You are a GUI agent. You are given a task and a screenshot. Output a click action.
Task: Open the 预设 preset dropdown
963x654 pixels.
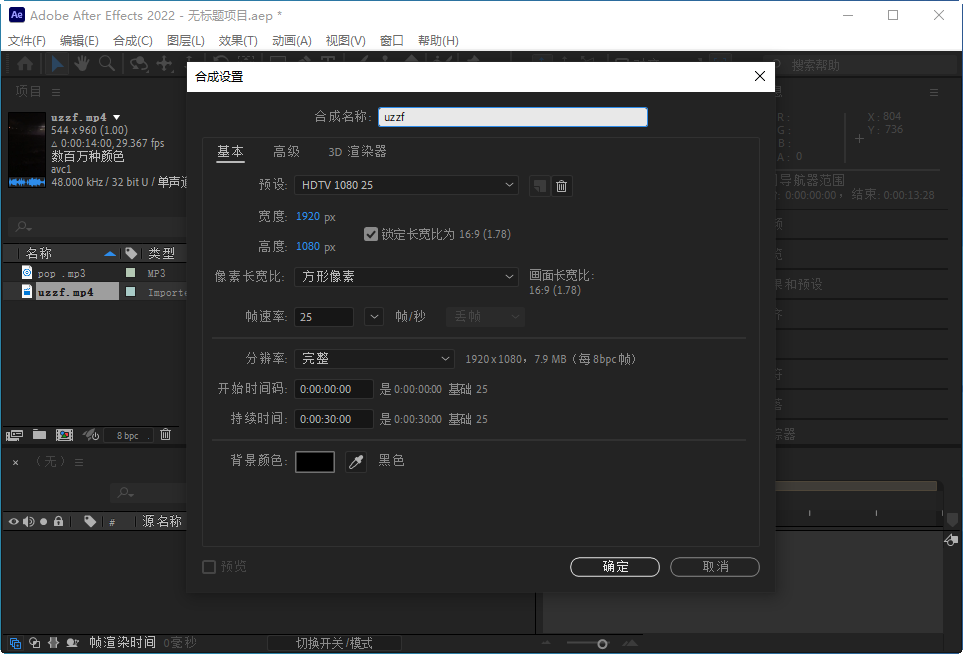tap(406, 185)
